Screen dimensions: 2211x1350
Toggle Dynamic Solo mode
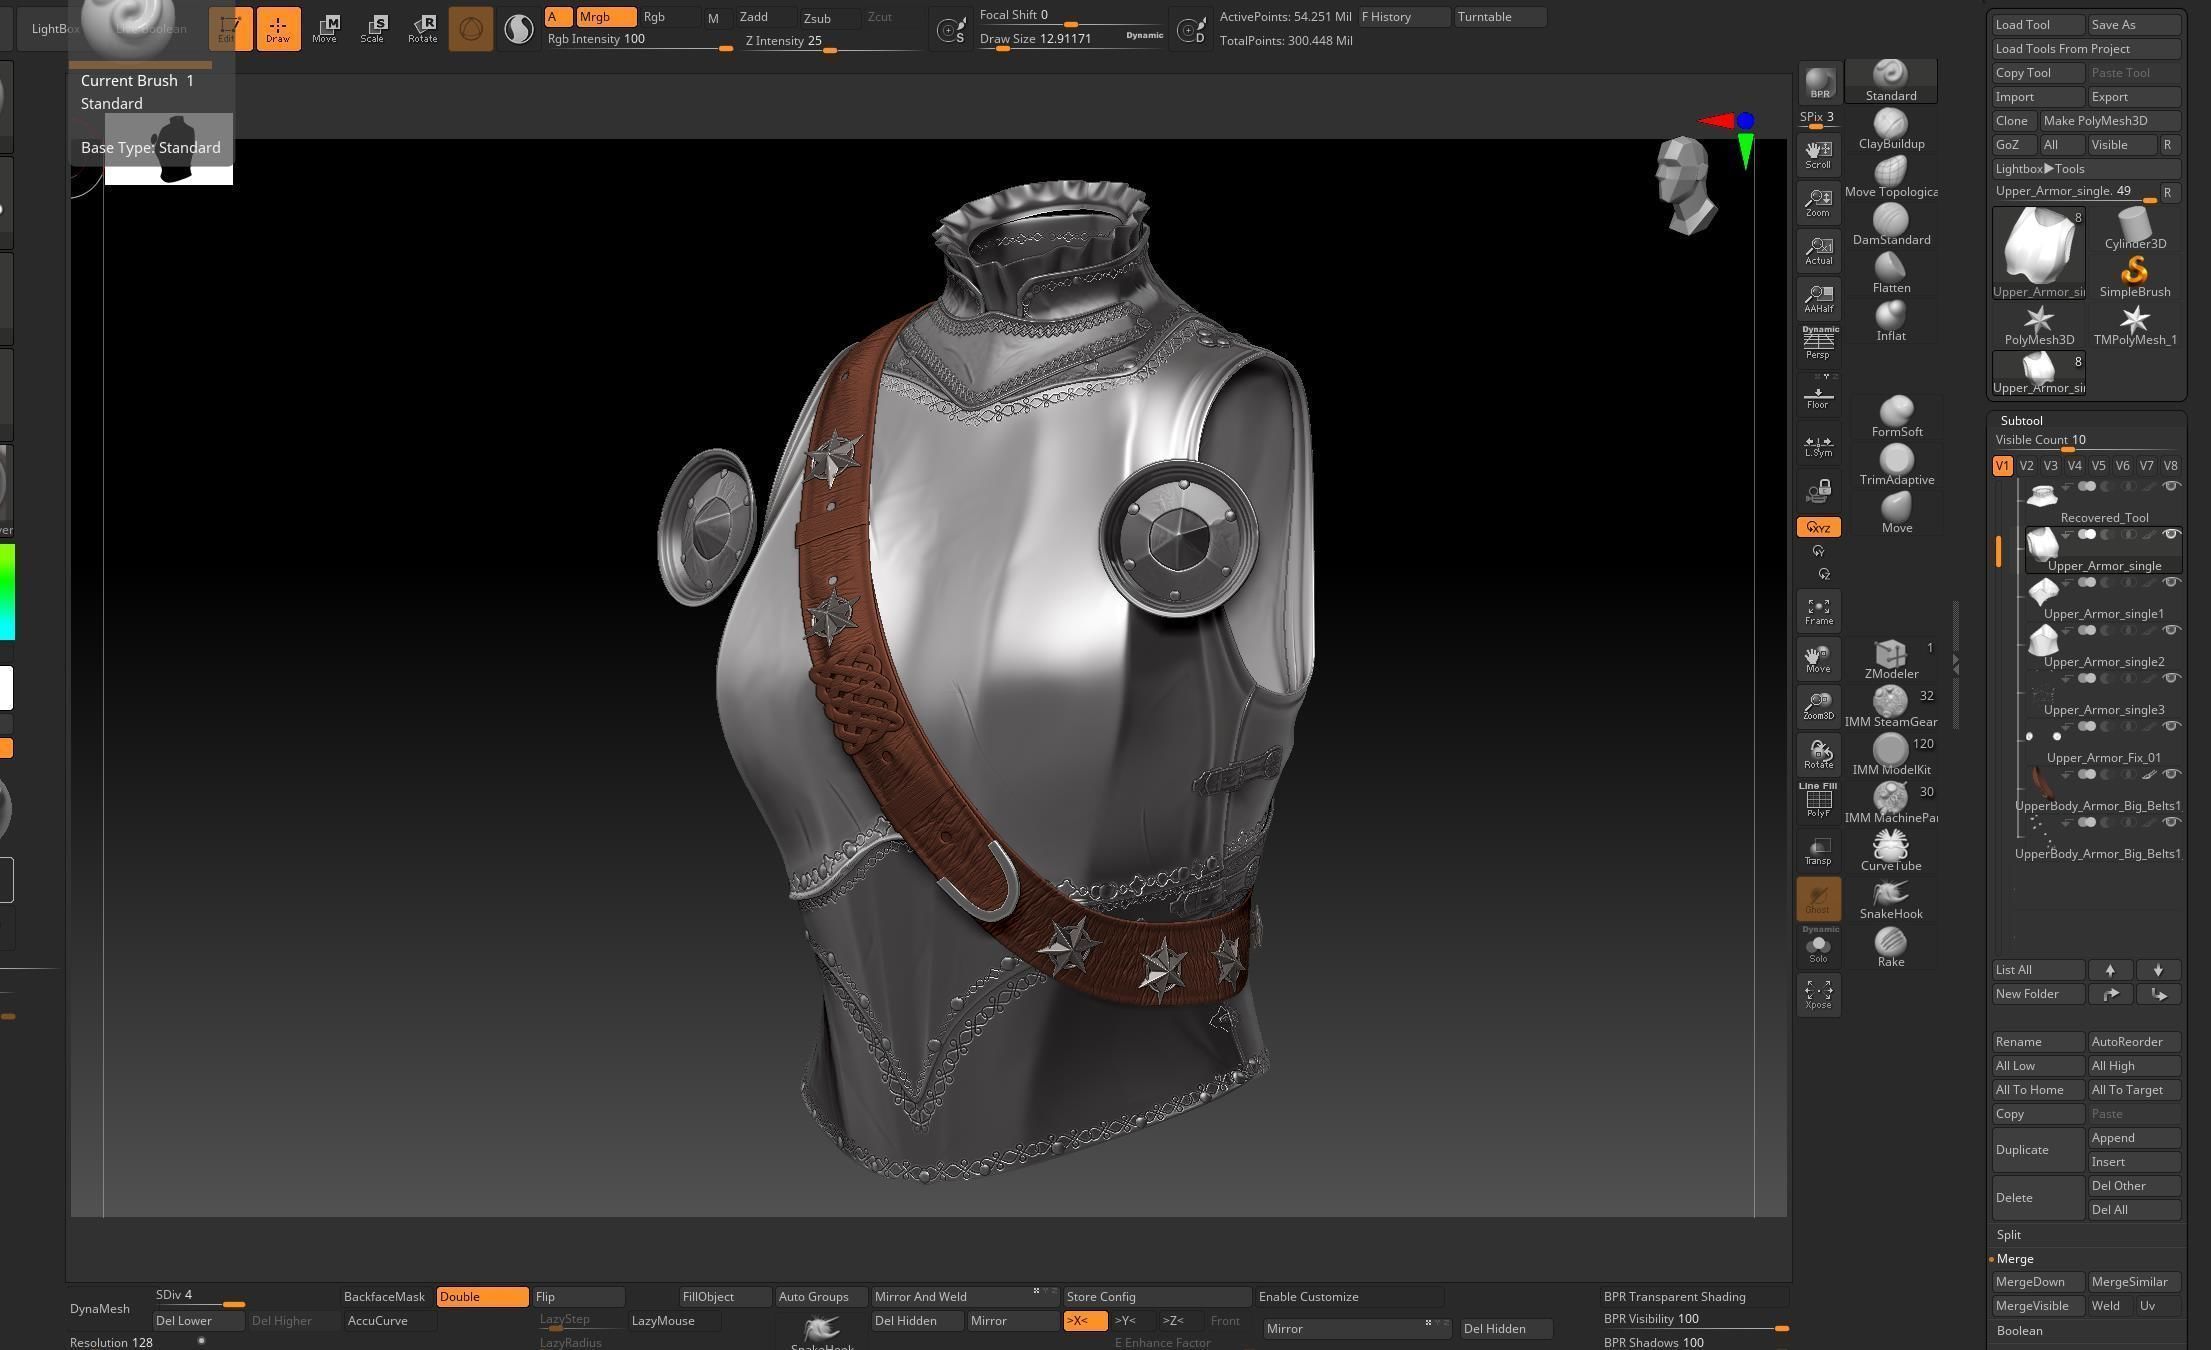(1818, 946)
